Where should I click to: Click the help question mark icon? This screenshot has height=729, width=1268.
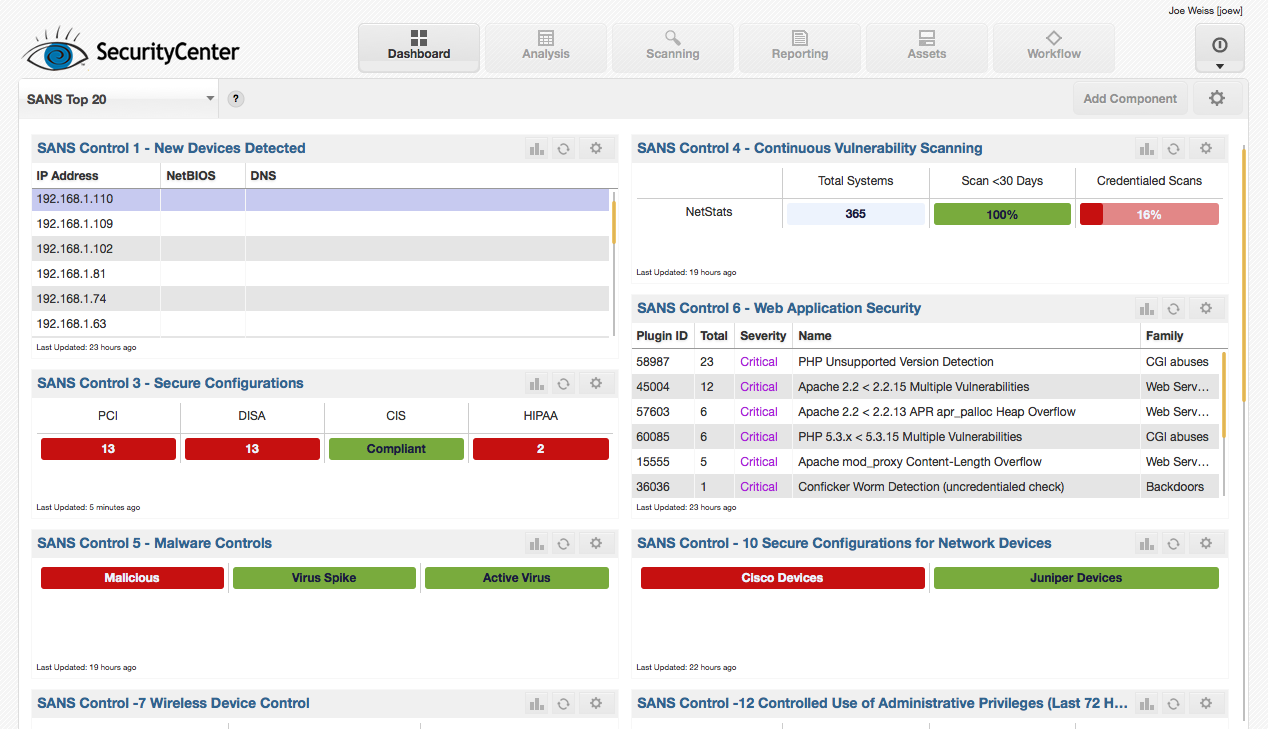pyautogui.click(x=236, y=99)
